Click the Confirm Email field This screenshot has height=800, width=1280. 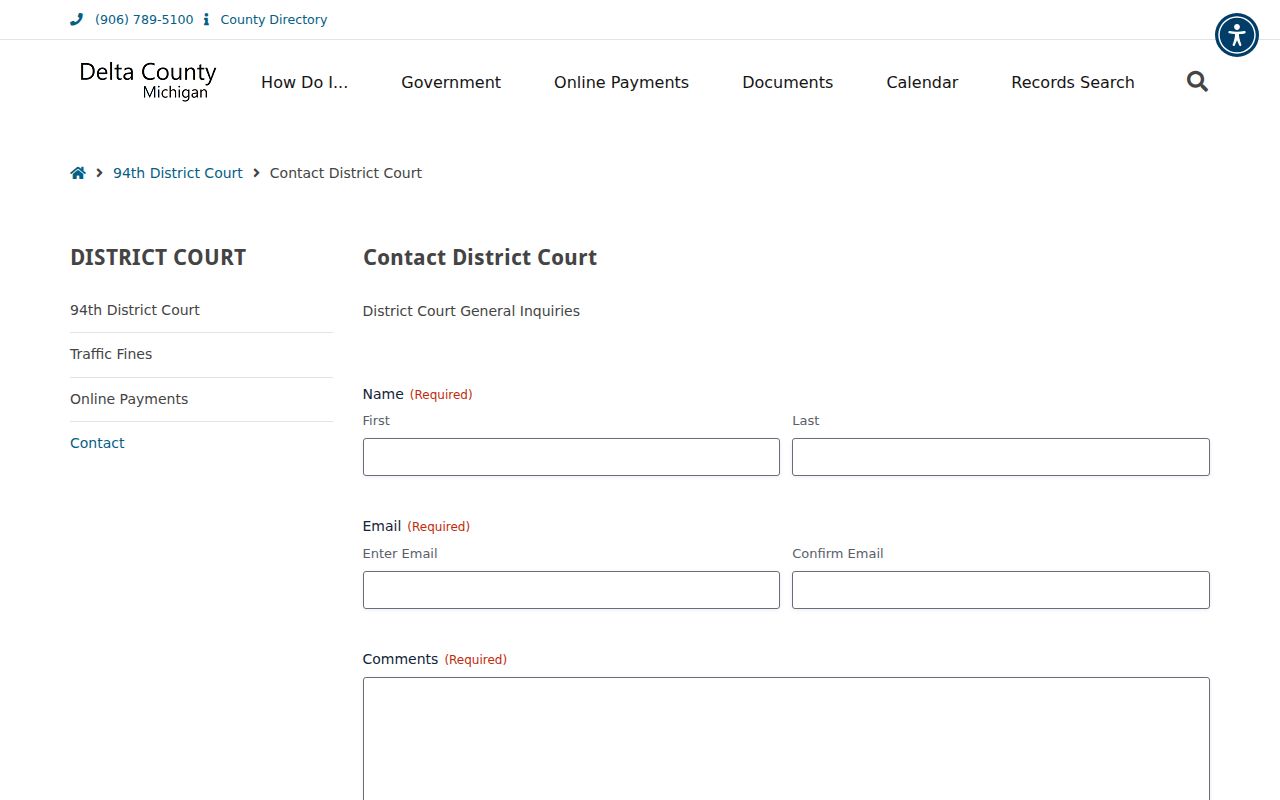point(1001,590)
